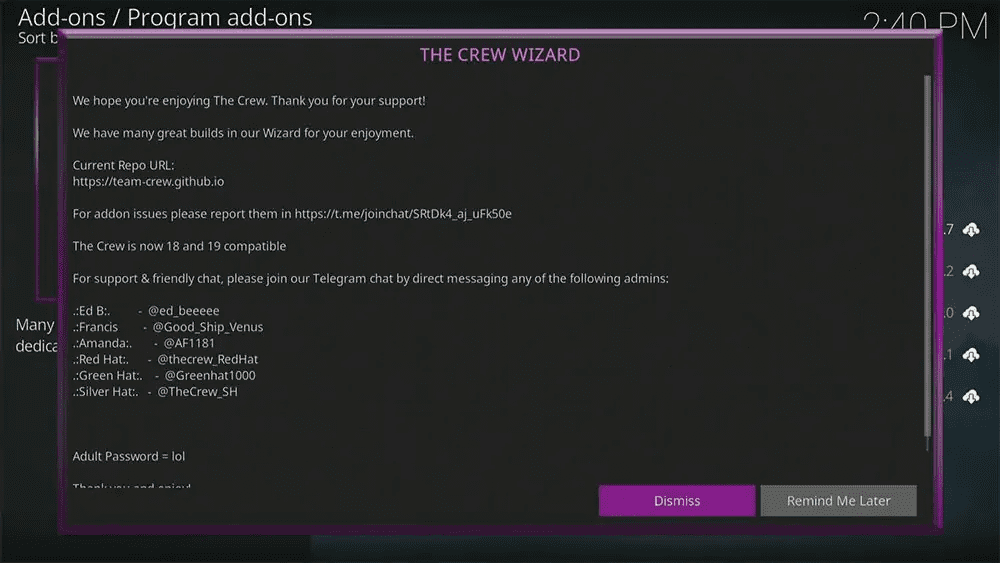Select the @TheCrew_SH admin handle
The width and height of the screenshot is (1000, 563).
tap(198, 392)
